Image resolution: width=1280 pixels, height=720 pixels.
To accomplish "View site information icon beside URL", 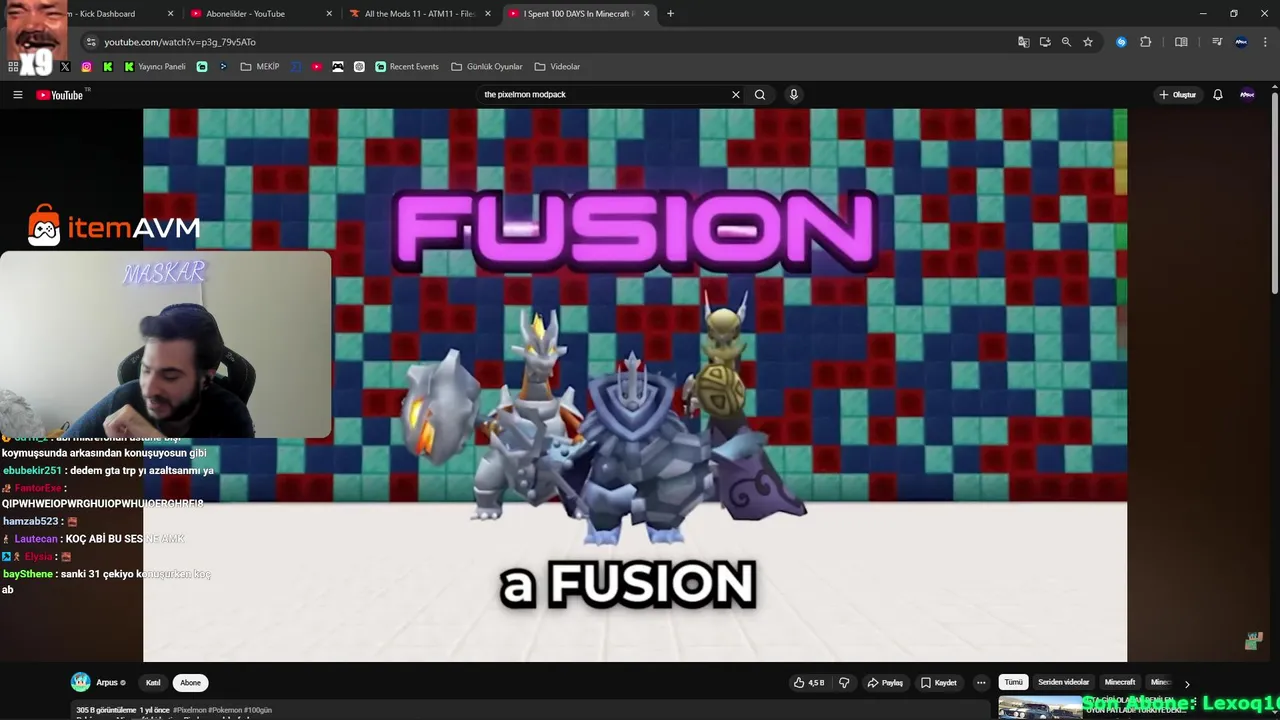I will coord(91,42).
